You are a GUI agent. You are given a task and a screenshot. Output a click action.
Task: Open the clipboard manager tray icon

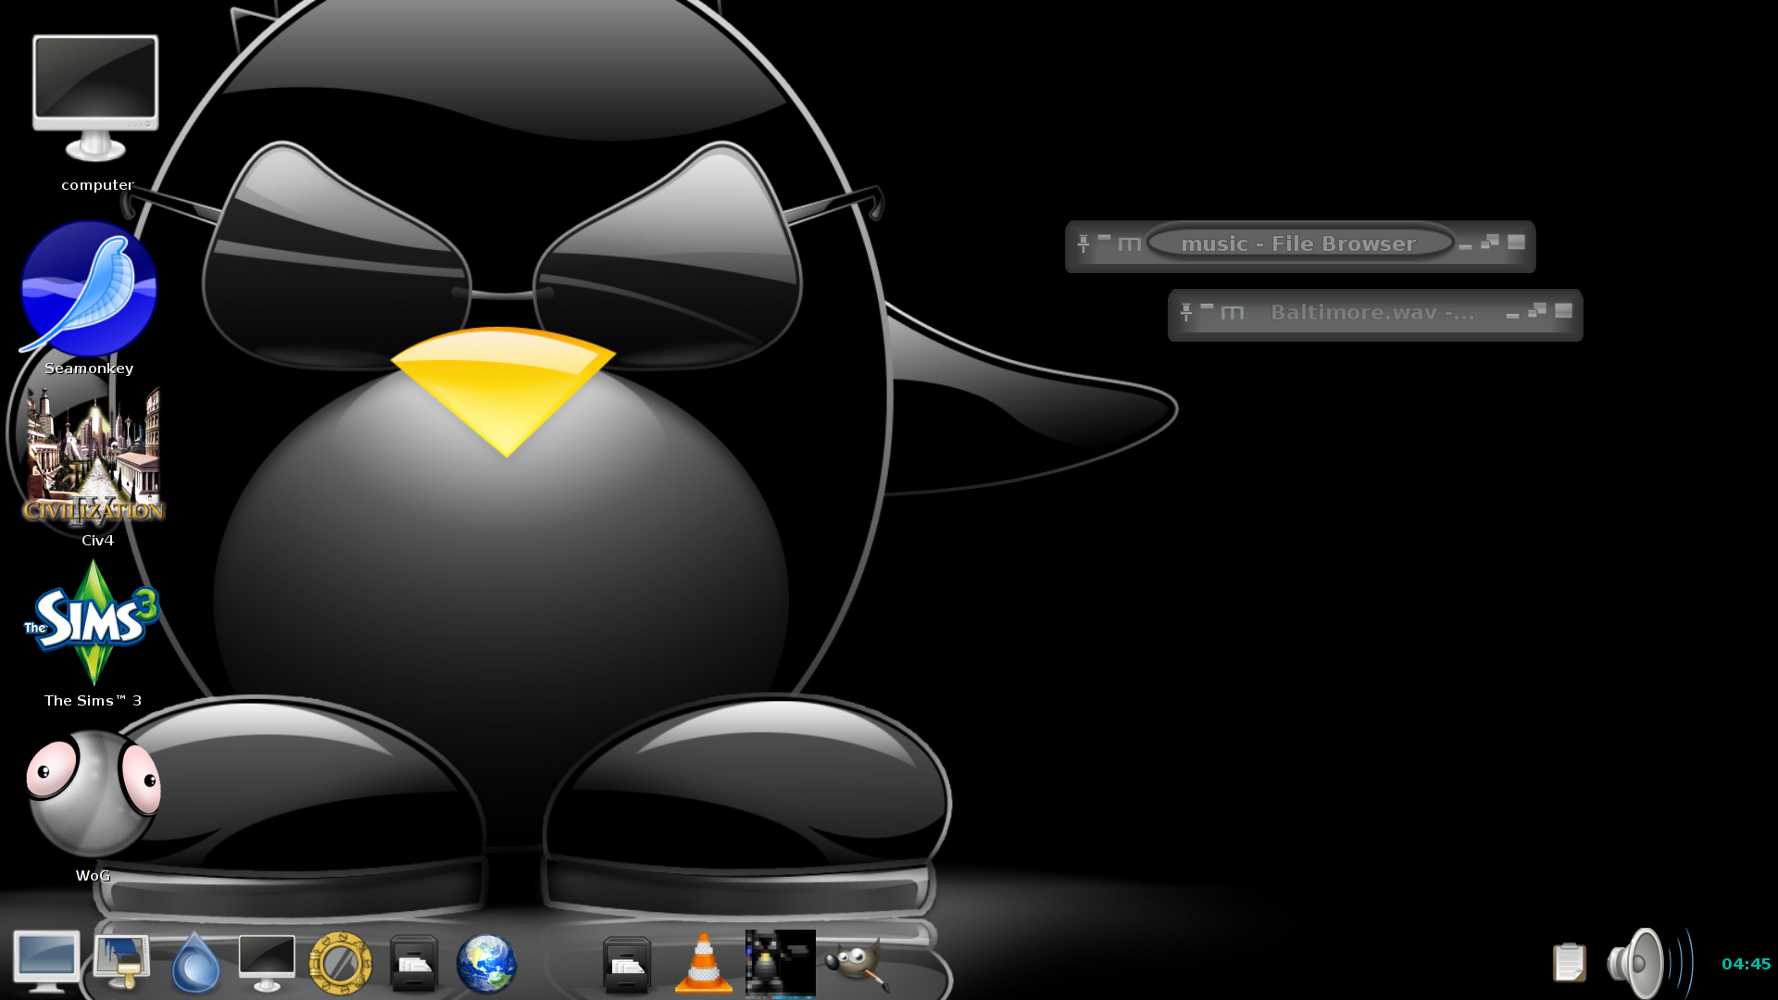click(x=1569, y=962)
